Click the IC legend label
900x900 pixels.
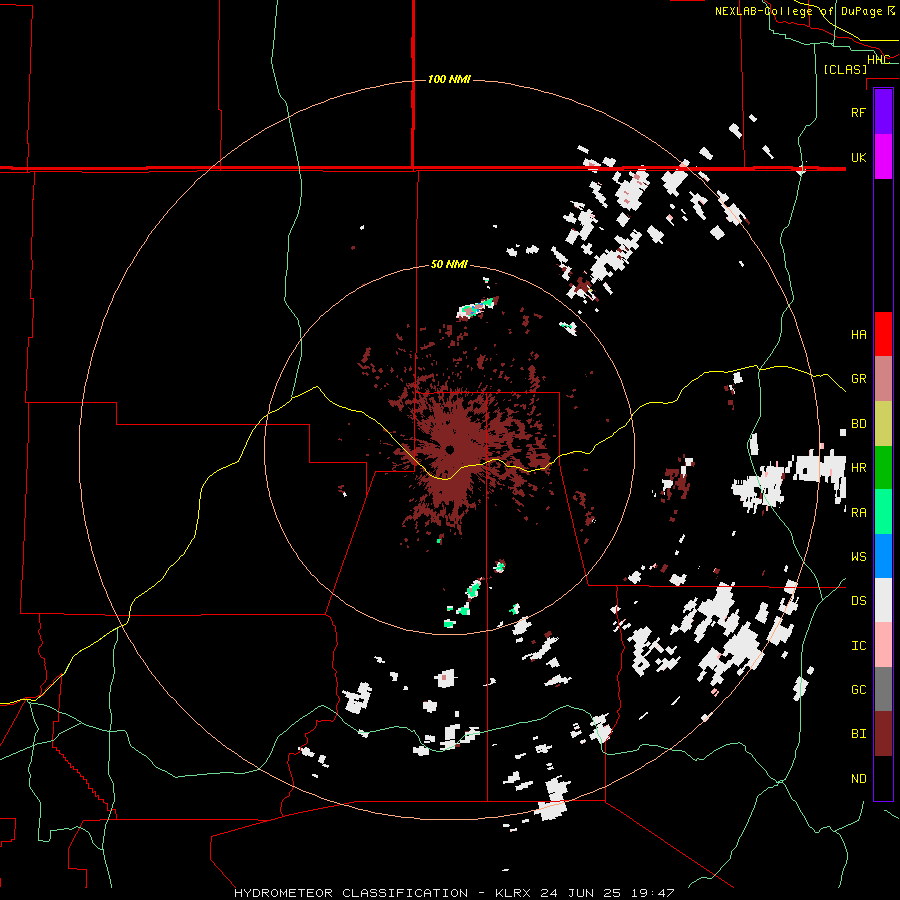tap(858, 646)
